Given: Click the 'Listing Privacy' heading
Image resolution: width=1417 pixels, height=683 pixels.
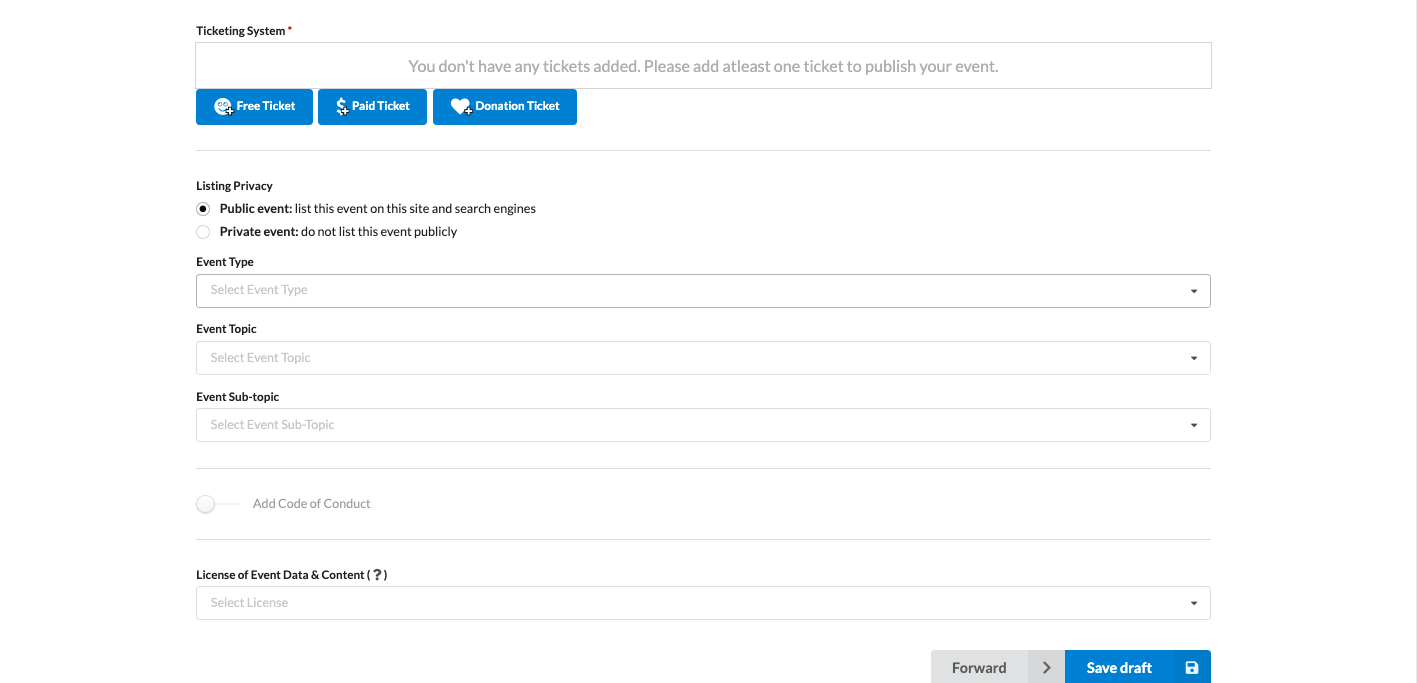Looking at the screenshot, I should click(234, 186).
